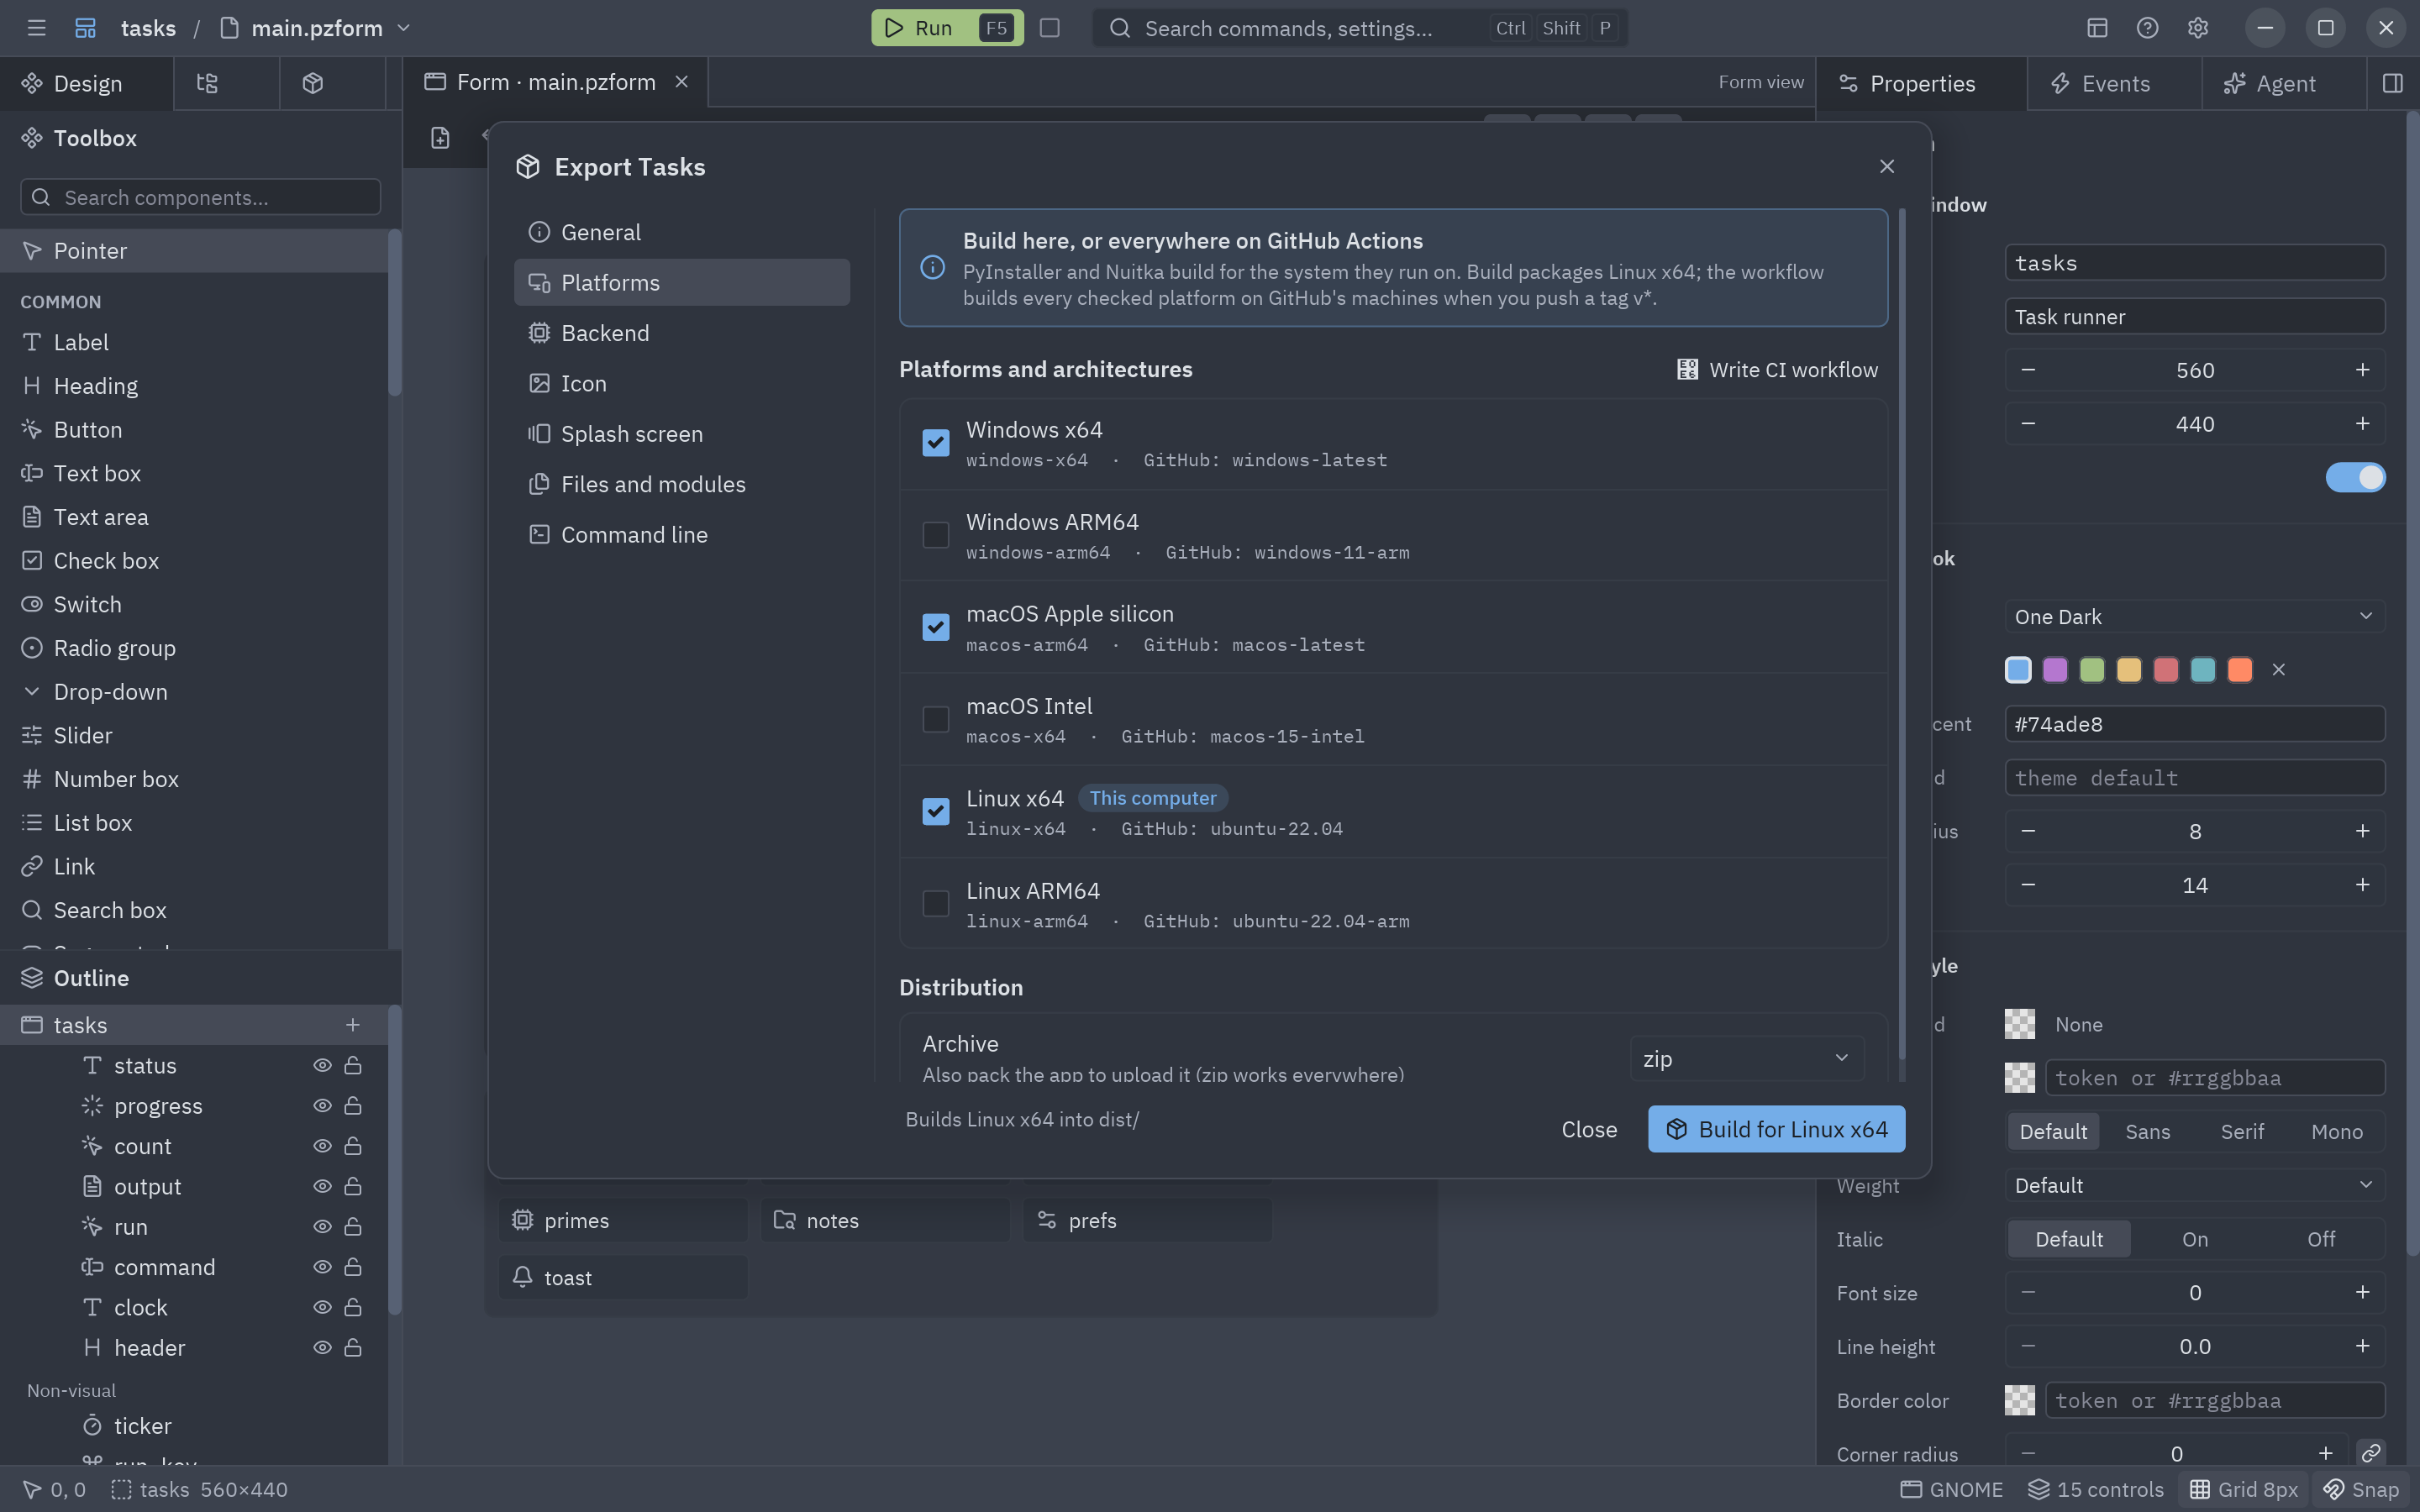Clear accent color with the x icon

coord(2279,670)
